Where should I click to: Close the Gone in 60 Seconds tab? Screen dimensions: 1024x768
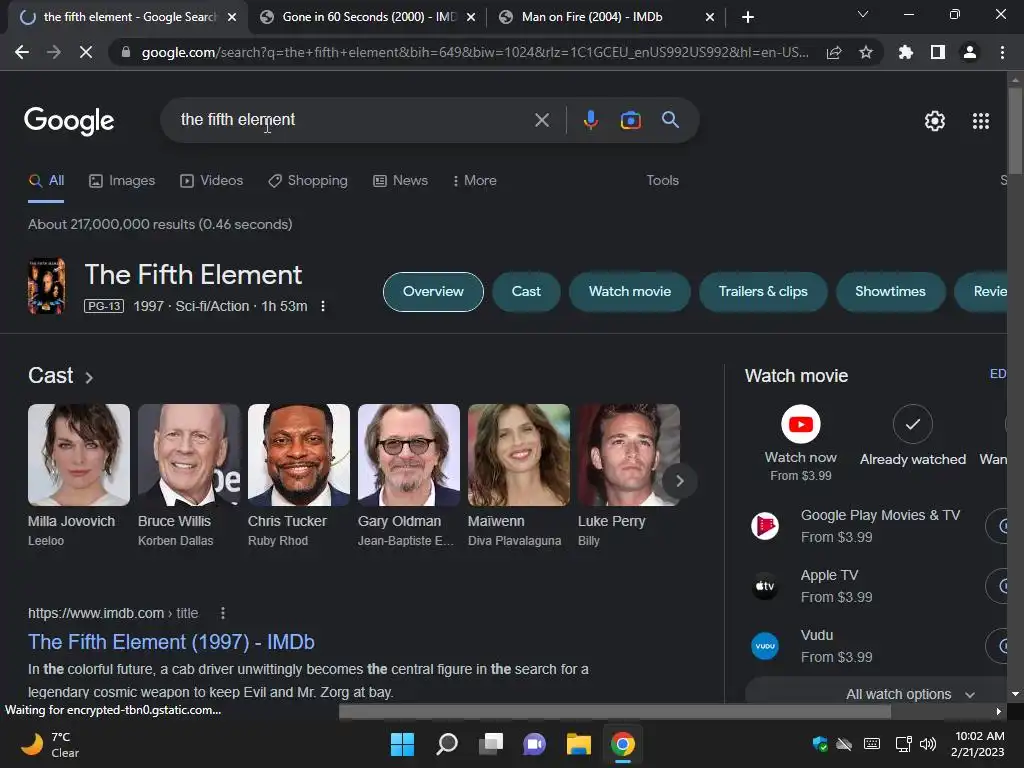[x=471, y=17]
